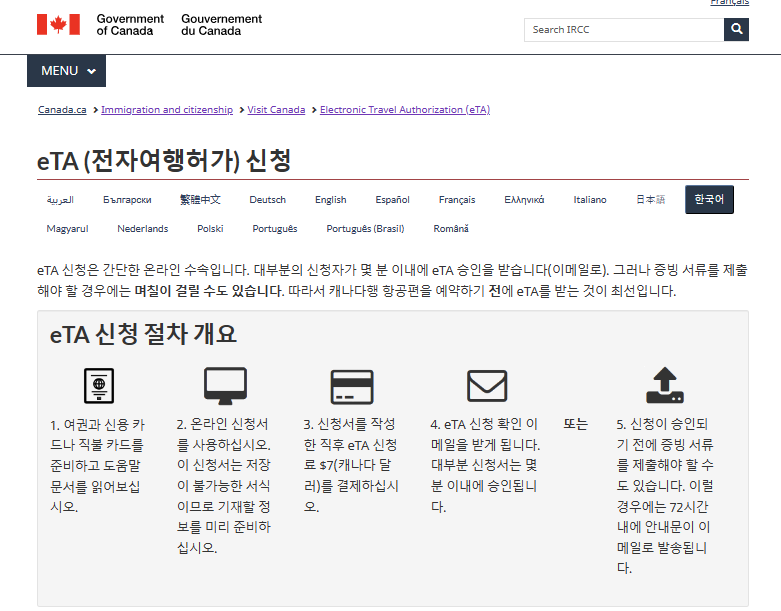
Task: Select the Nederlands language tab
Action: [x=143, y=229]
